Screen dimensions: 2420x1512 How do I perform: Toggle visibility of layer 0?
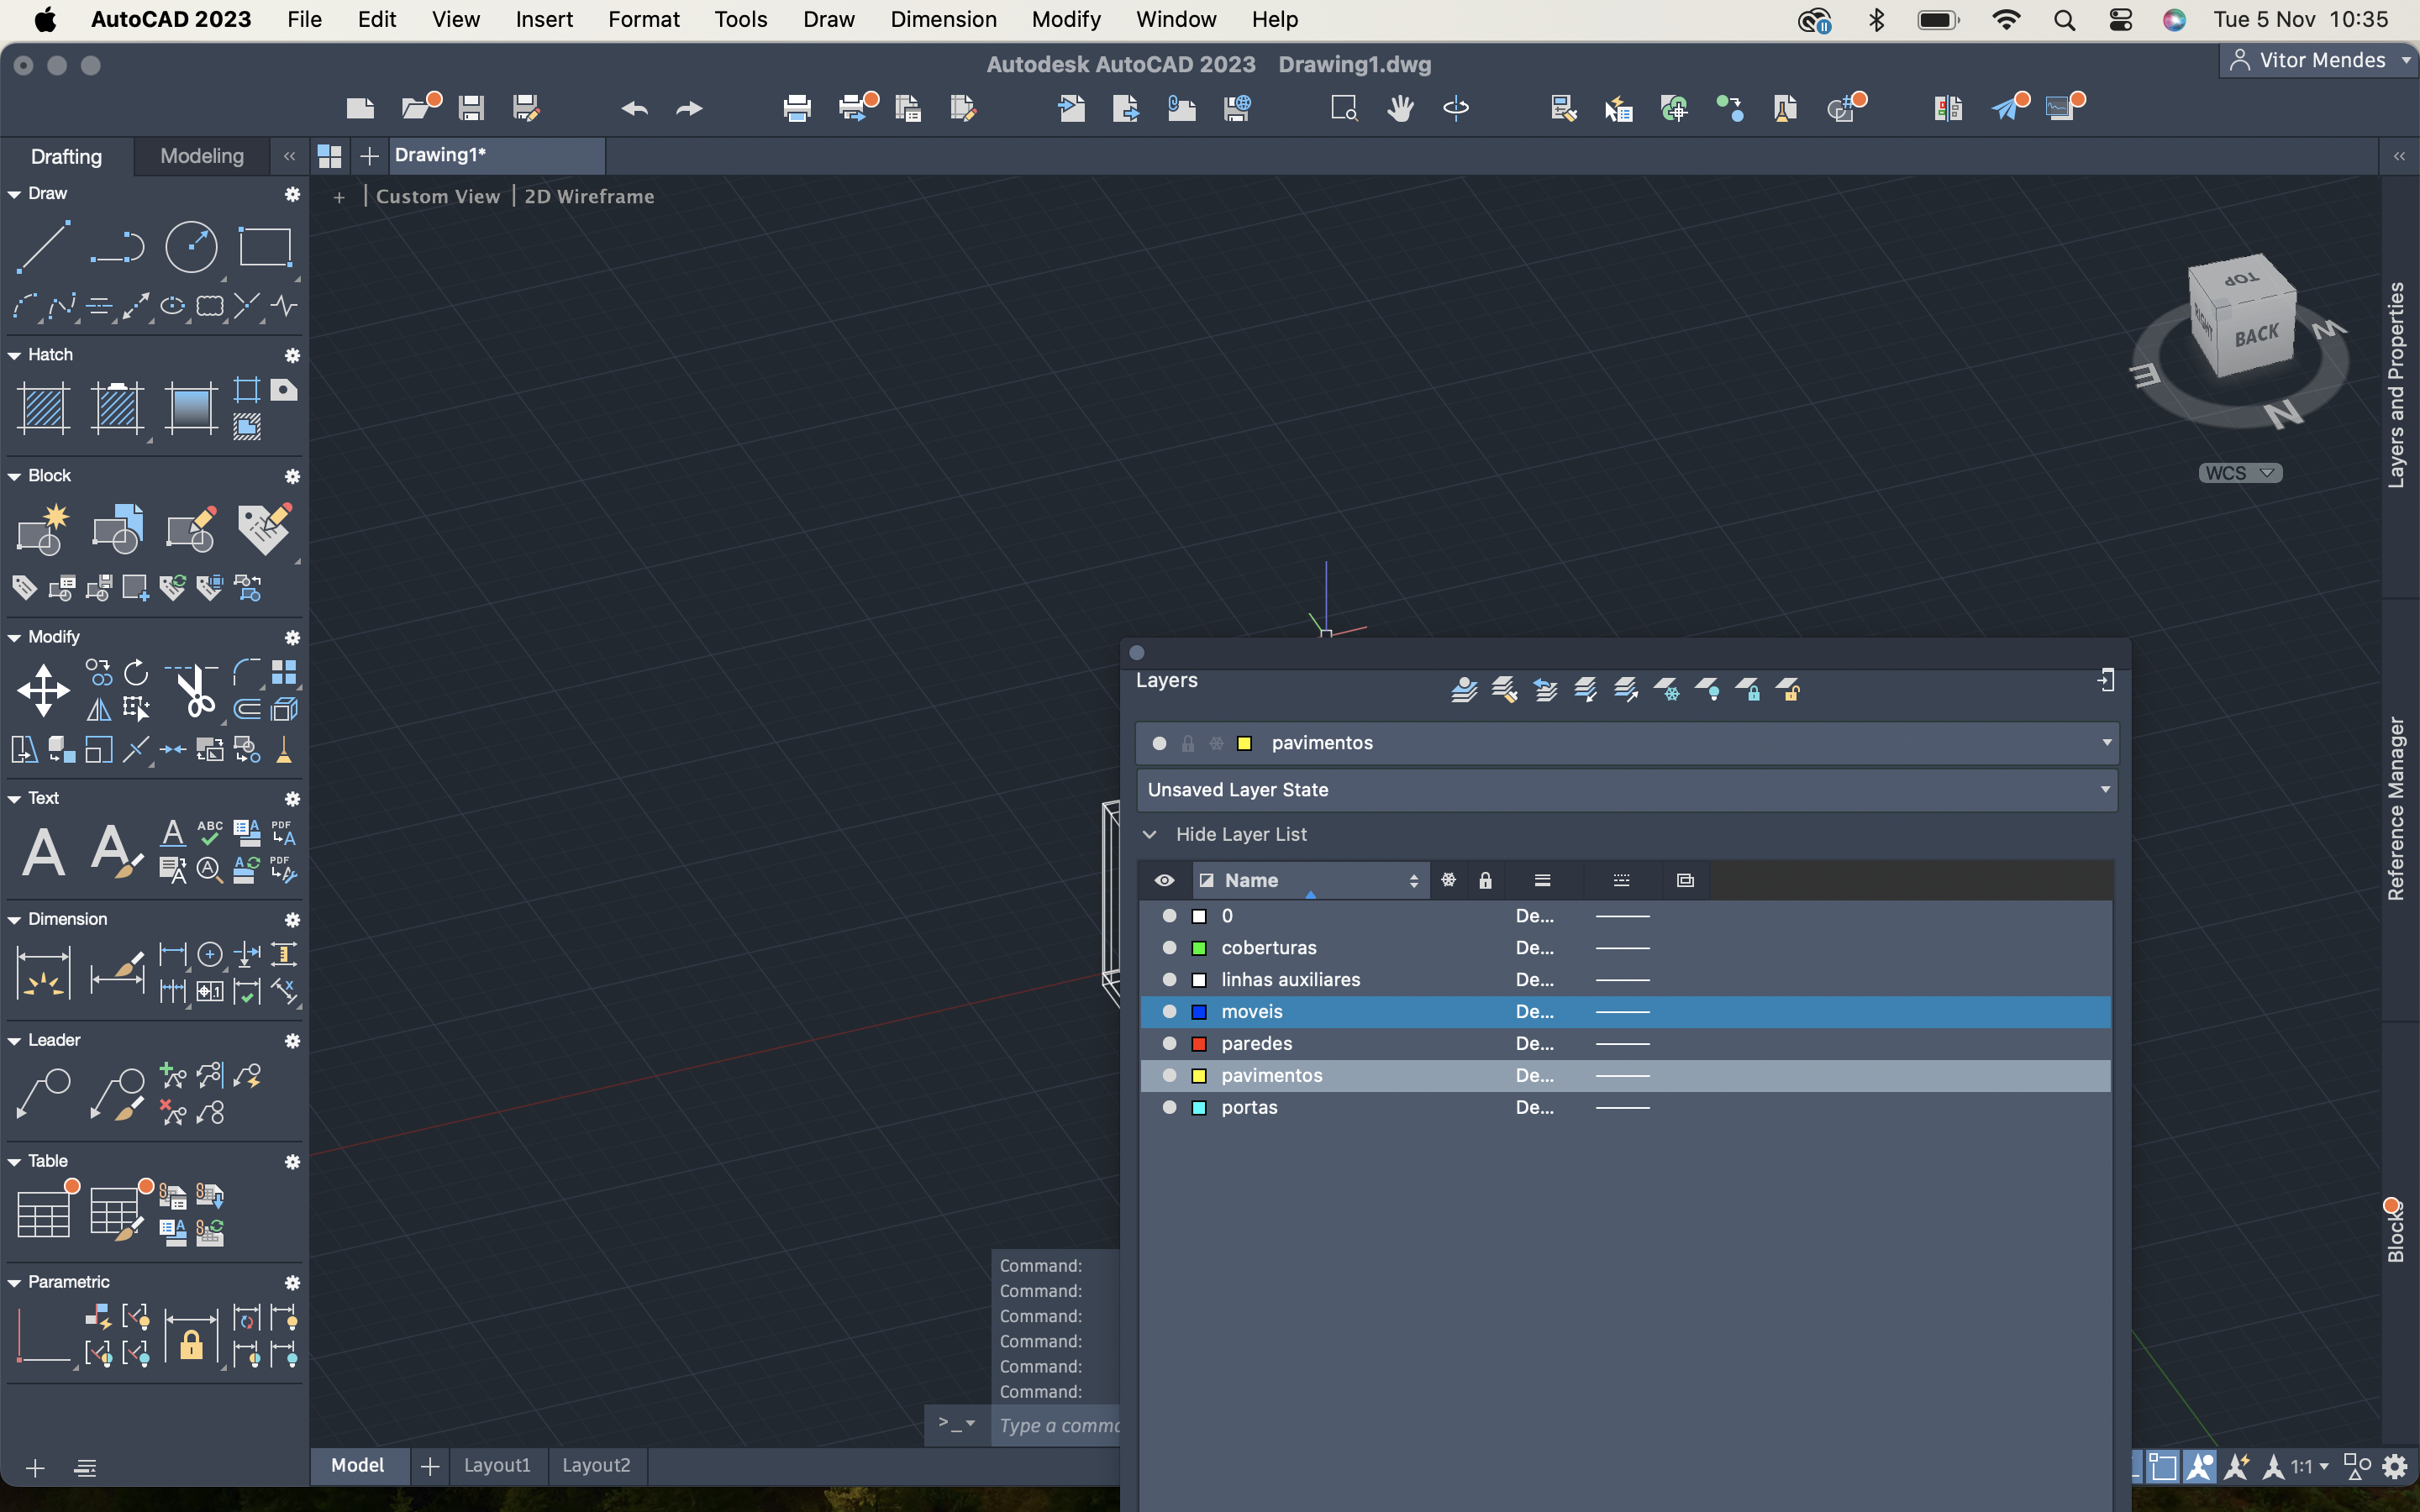(x=1169, y=916)
